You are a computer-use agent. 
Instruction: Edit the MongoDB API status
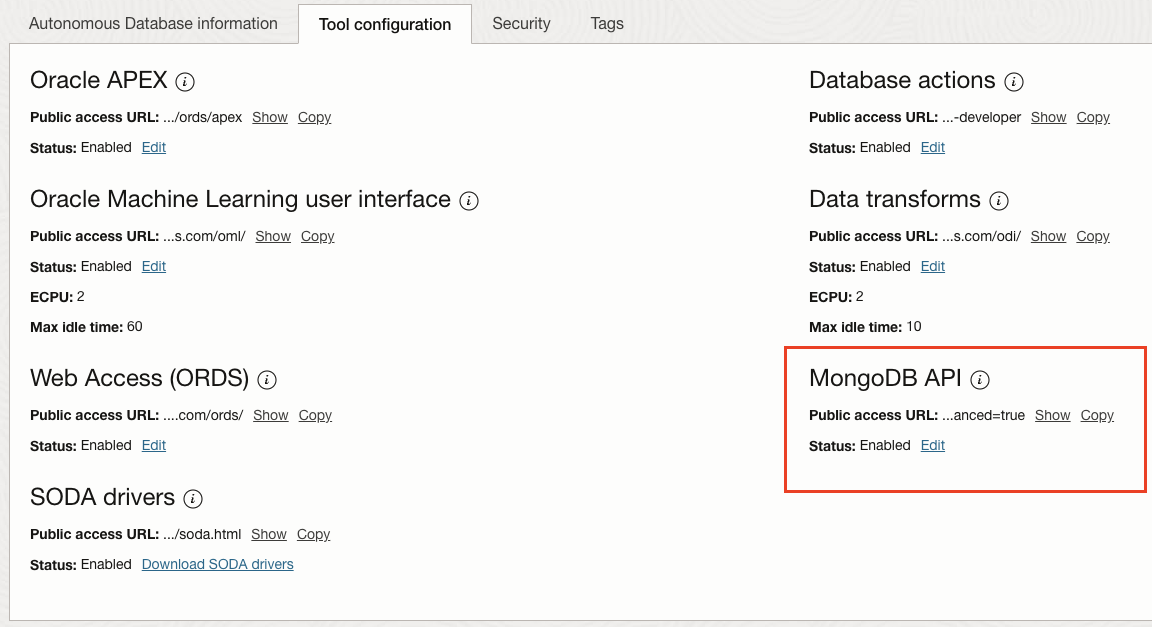(x=932, y=445)
